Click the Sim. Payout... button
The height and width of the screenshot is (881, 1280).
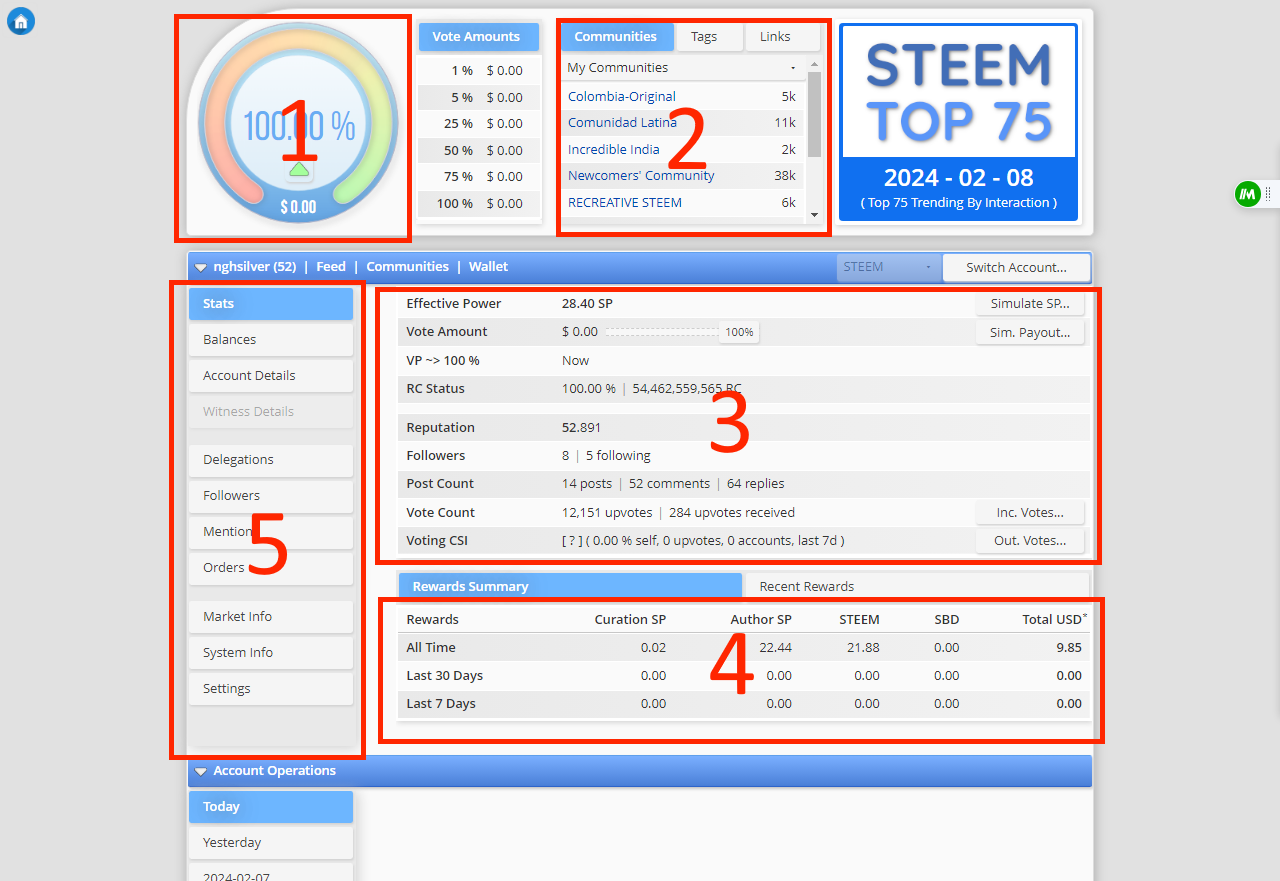coord(1030,333)
